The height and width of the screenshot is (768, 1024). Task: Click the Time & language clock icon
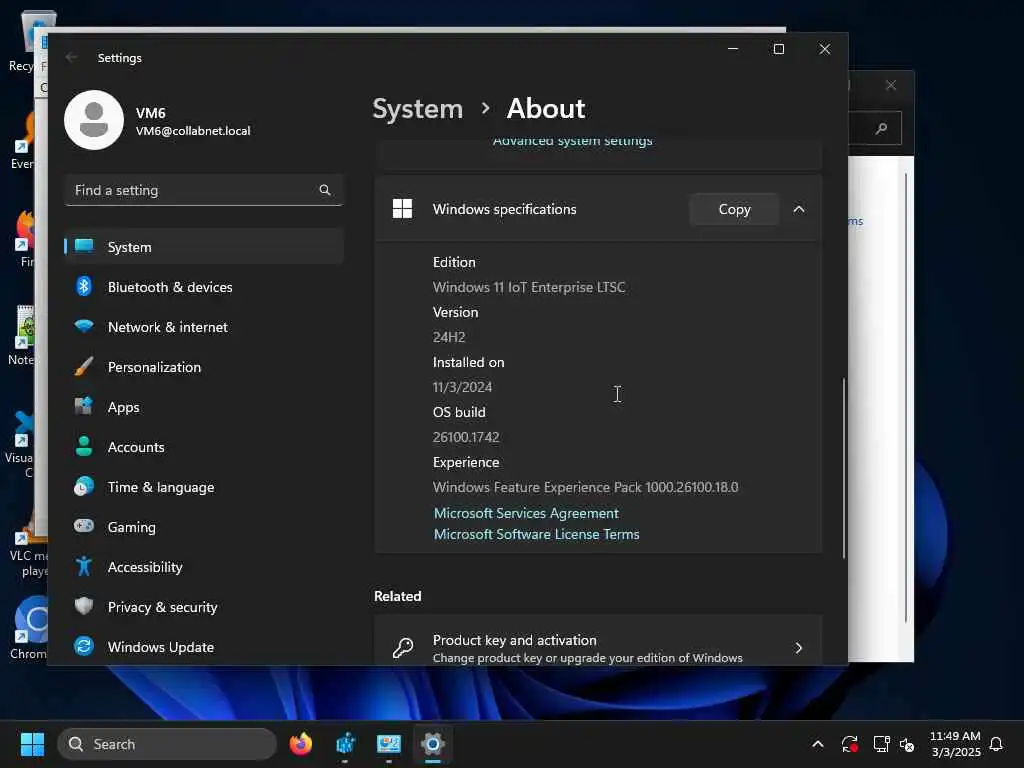click(84, 487)
